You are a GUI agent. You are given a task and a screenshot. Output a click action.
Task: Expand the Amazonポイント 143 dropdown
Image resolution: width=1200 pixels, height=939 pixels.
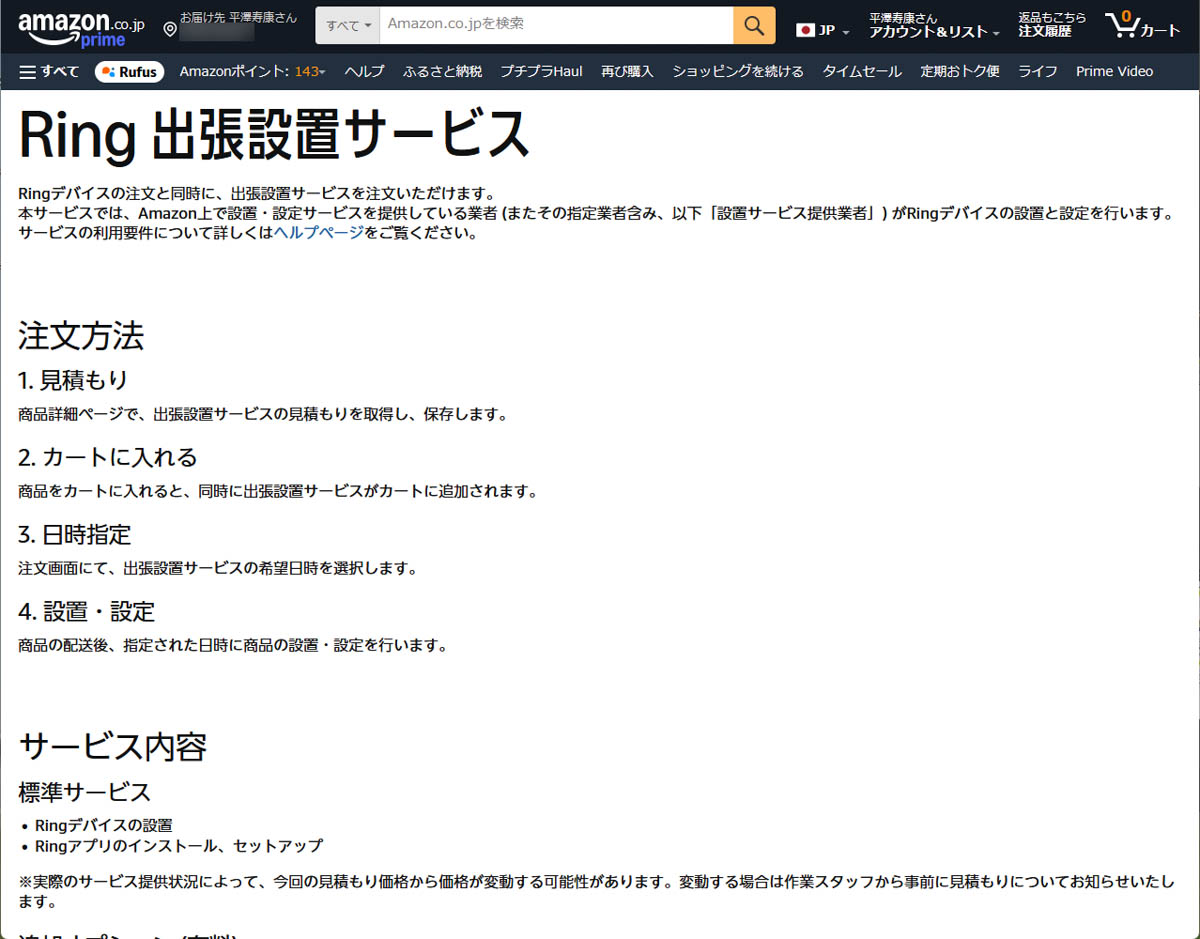pos(252,72)
